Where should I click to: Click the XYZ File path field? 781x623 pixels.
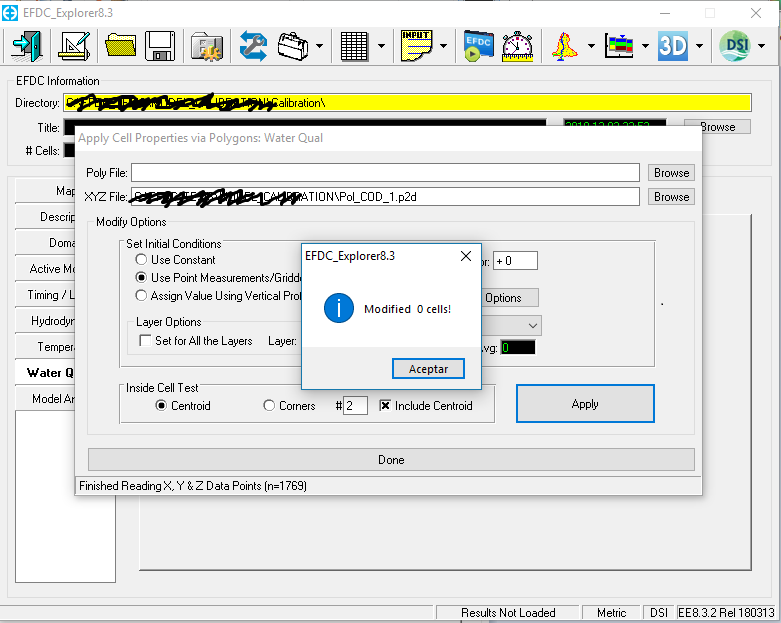tap(385, 197)
